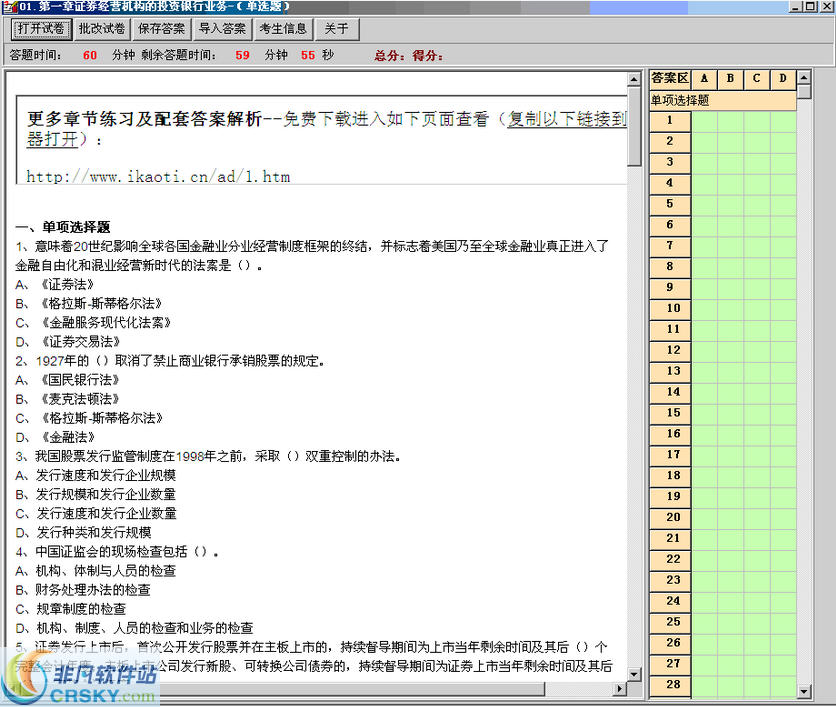Minimize the exam window

pyautogui.click(x=796, y=7)
